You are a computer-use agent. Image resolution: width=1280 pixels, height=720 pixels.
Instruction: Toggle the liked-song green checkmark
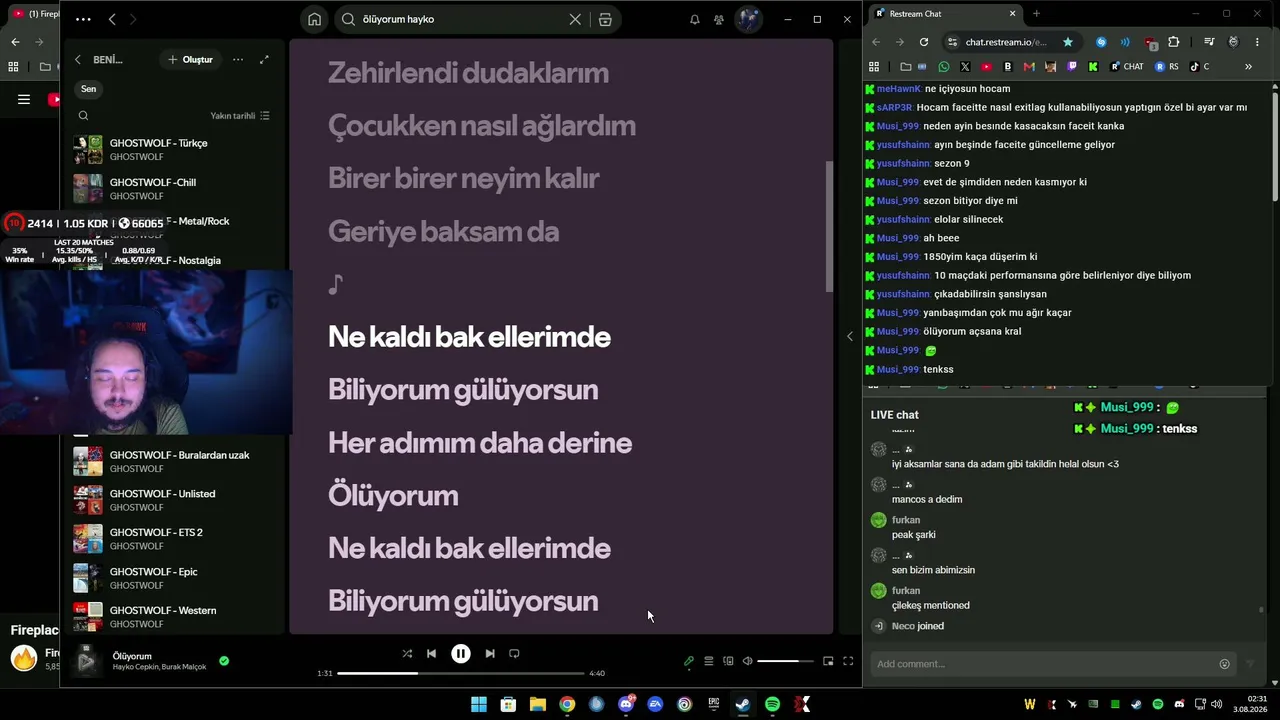tap(224, 660)
